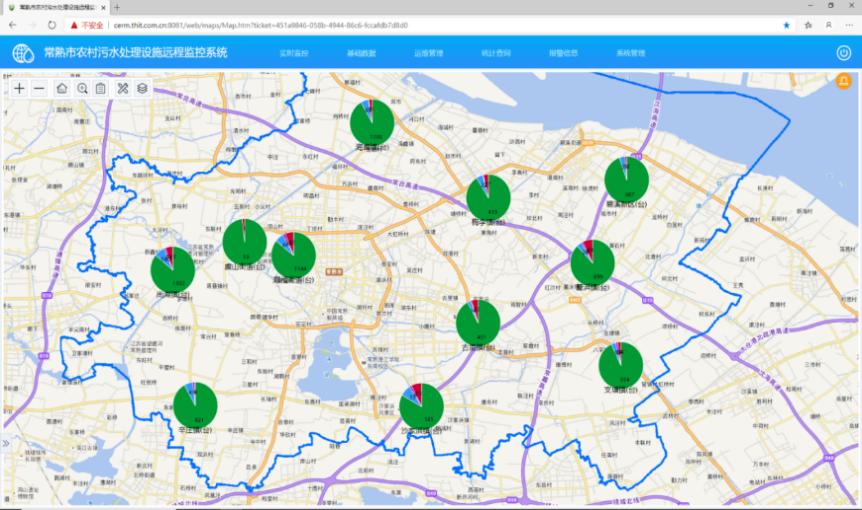Open the 实时监控 menu

pyautogui.click(x=293, y=53)
